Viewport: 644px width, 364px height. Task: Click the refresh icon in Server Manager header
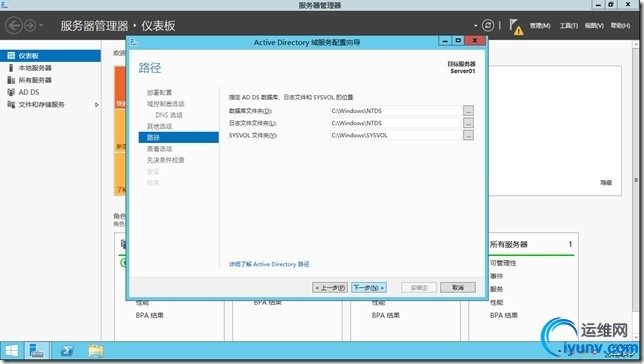pos(488,25)
